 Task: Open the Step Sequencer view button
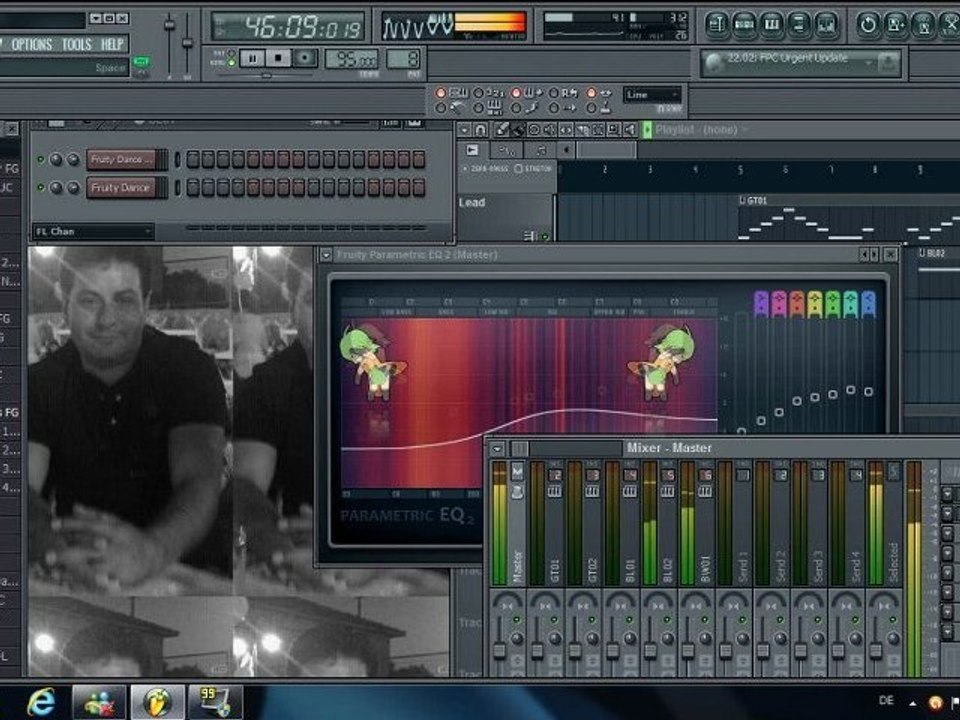pos(744,25)
